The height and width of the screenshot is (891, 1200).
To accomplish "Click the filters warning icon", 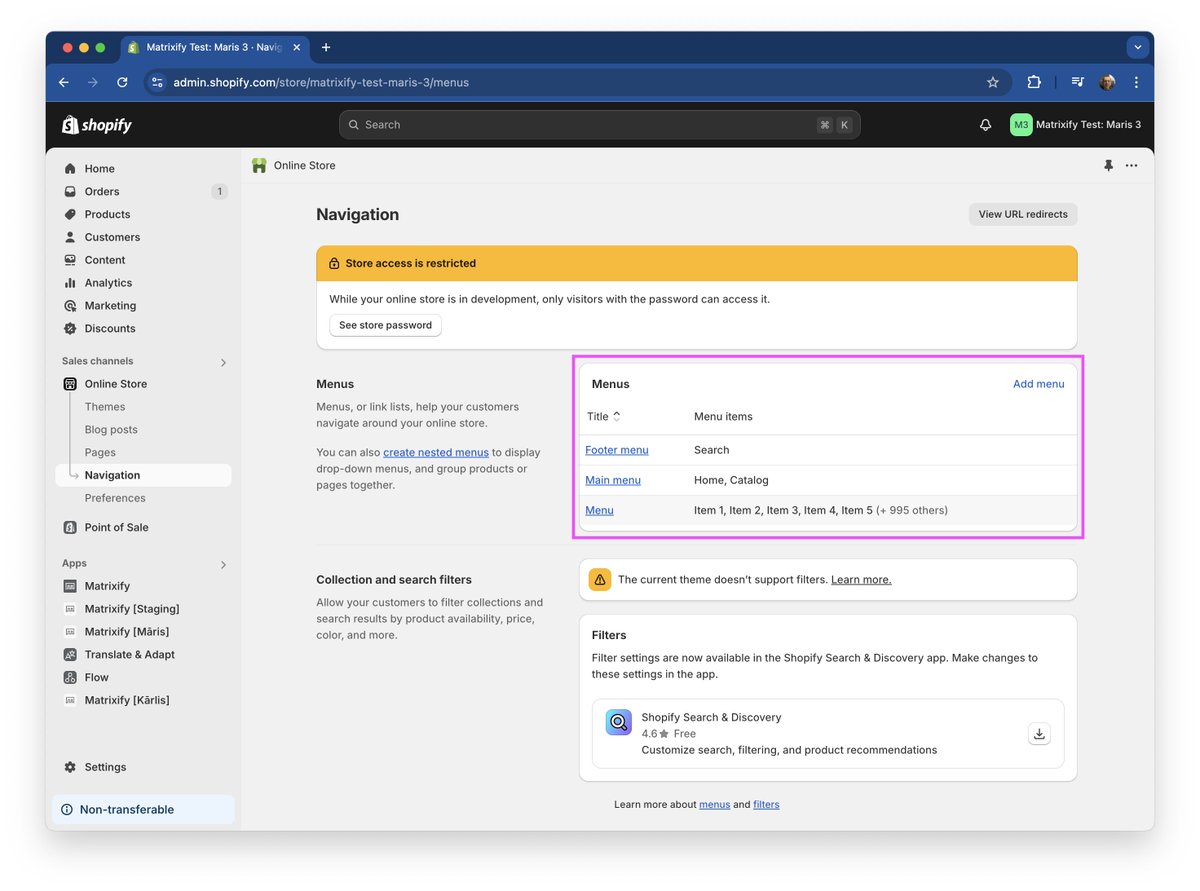I will (x=600, y=579).
